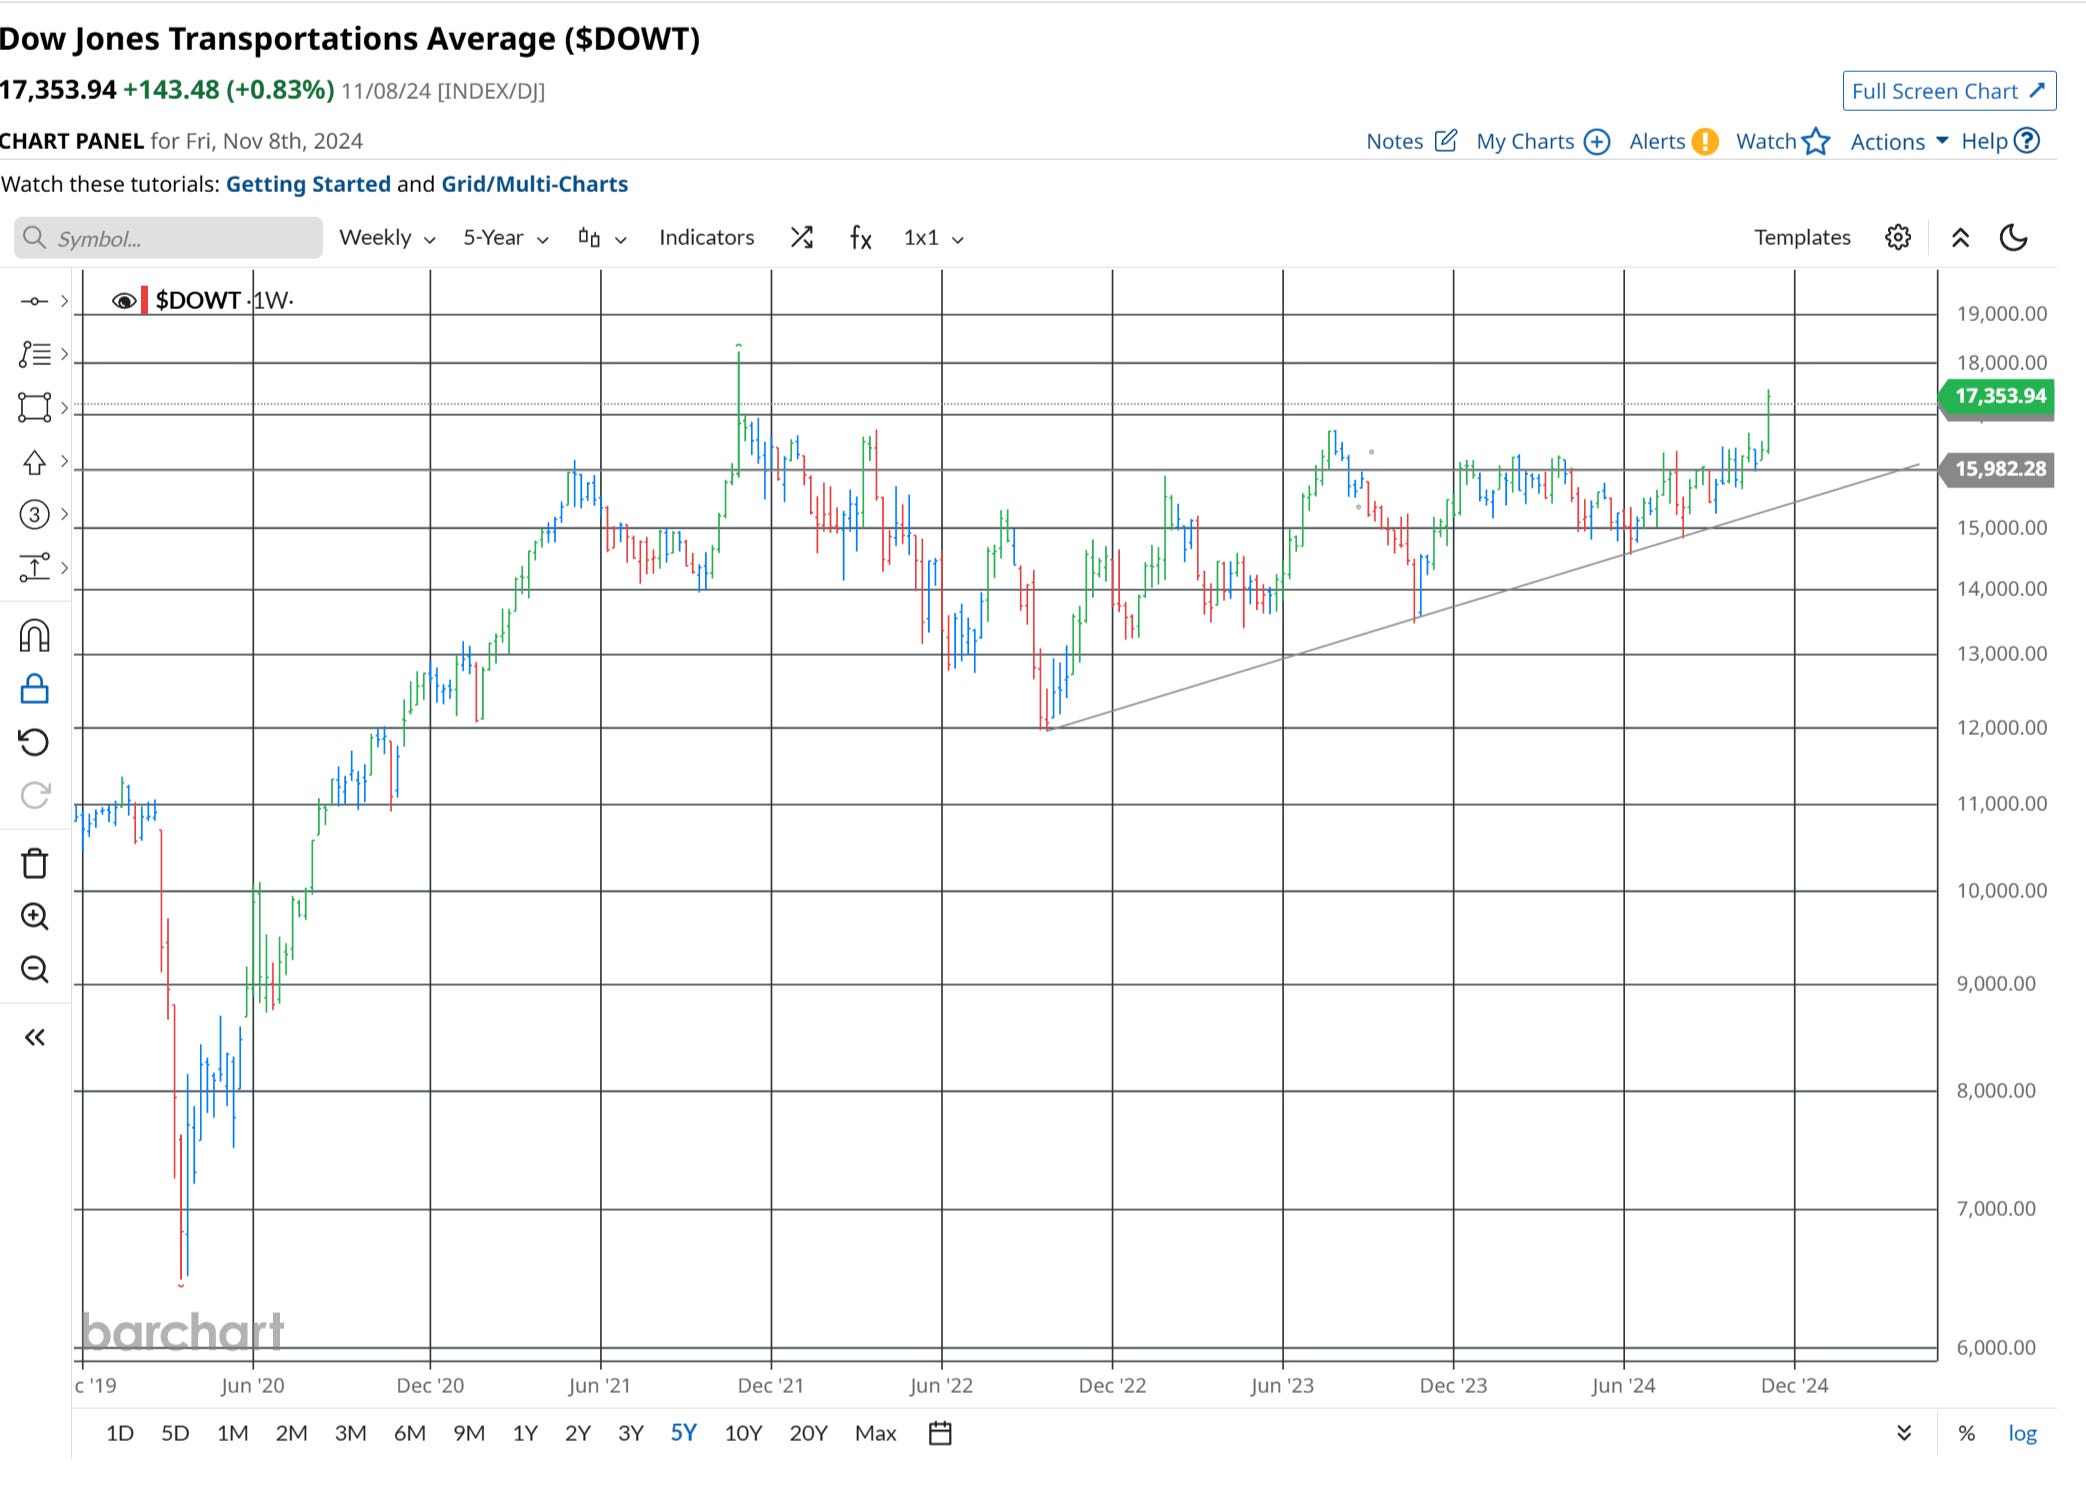This screenshot has height=1488, width=2086.
Task: Click the undo arrow icon
Action: point(34,742)
